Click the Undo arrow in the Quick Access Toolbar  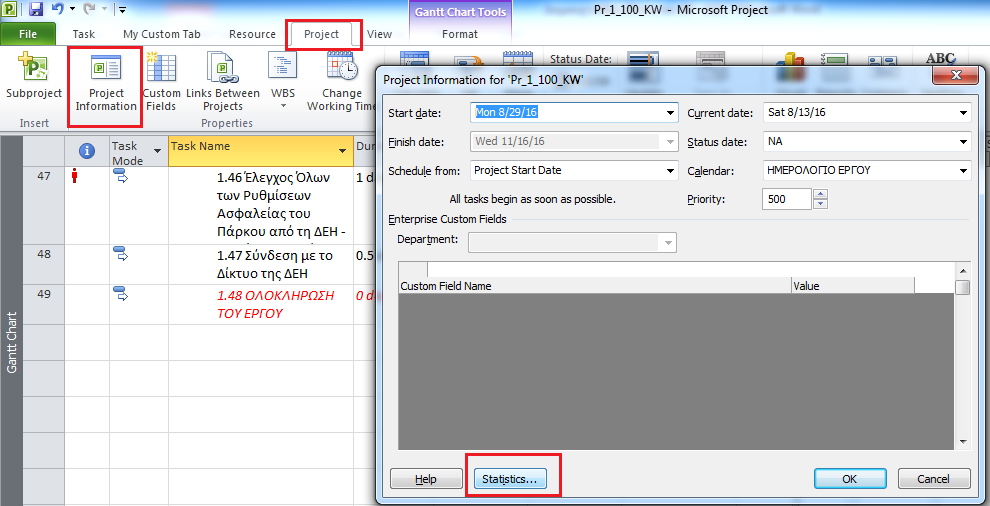point(57,9)
